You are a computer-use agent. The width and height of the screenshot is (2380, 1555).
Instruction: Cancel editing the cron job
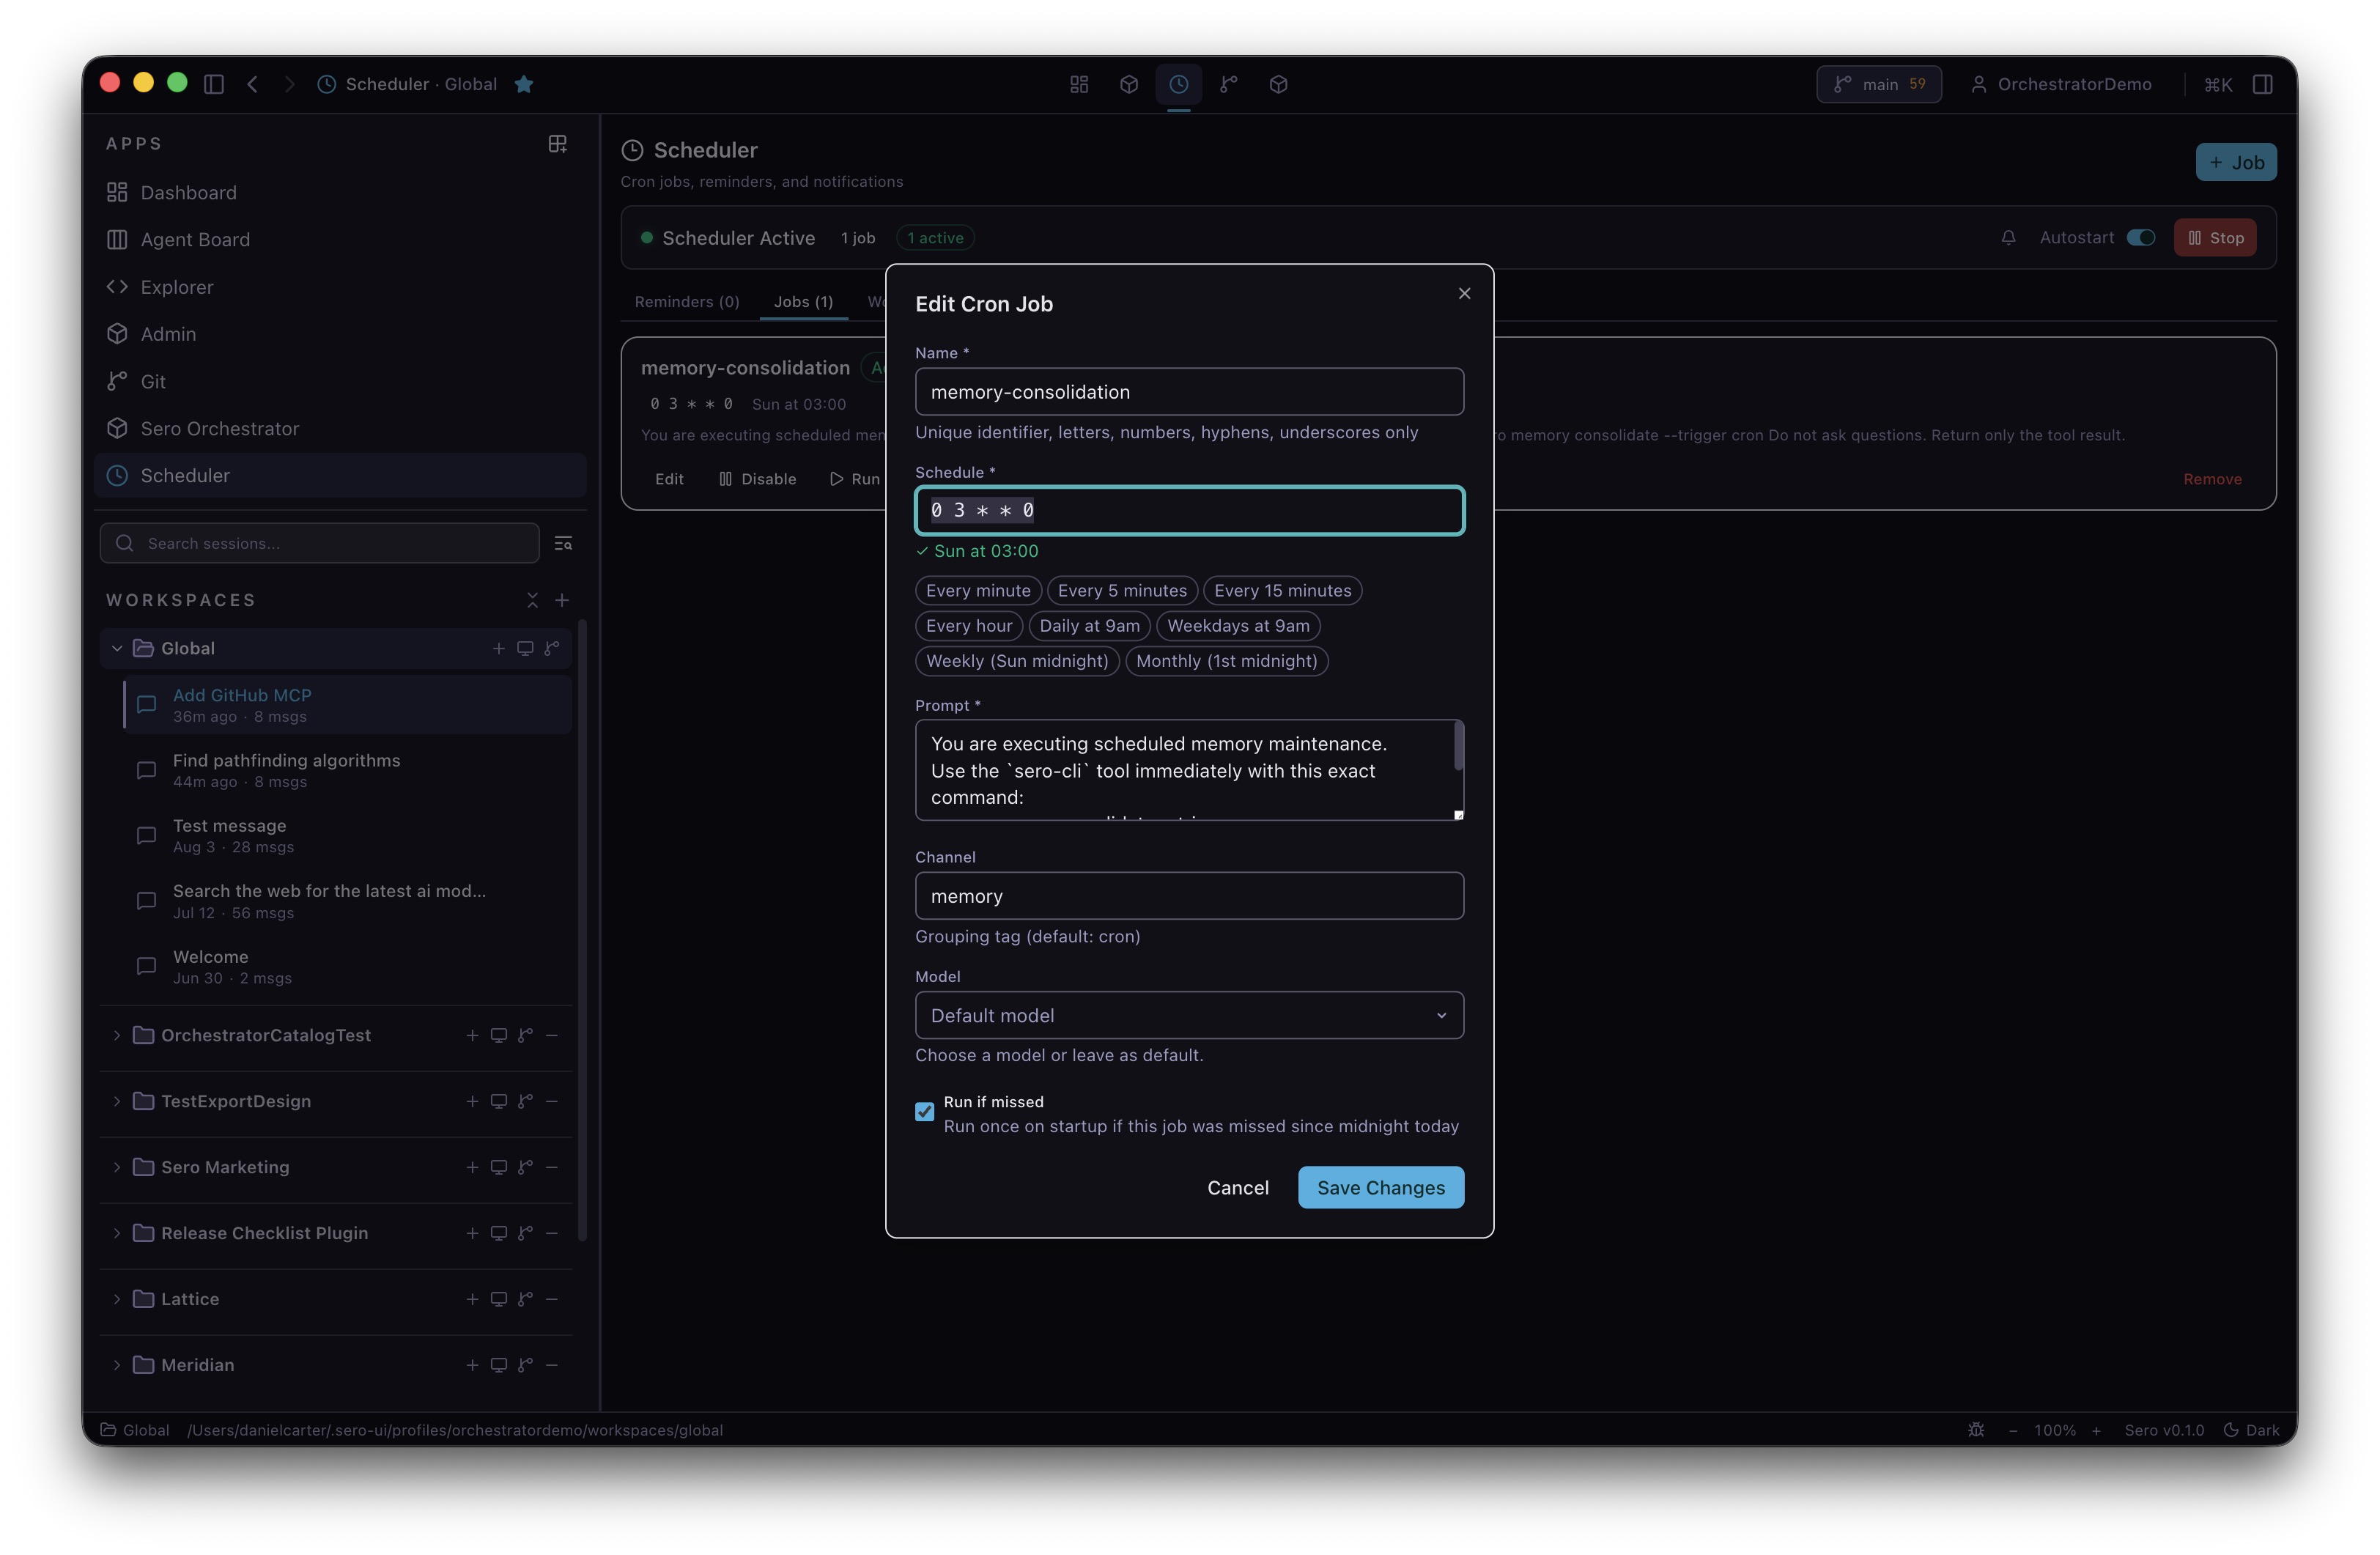pyautogui.click(x=1237, y=1187)
